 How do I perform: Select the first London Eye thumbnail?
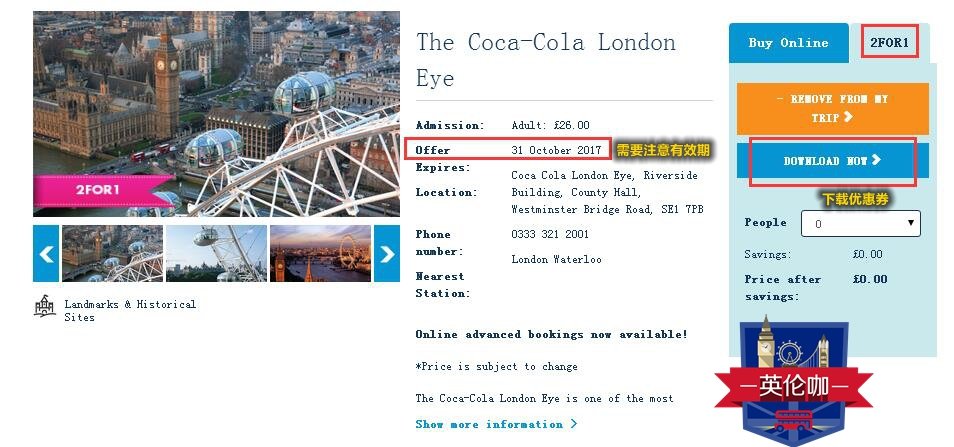112,254
